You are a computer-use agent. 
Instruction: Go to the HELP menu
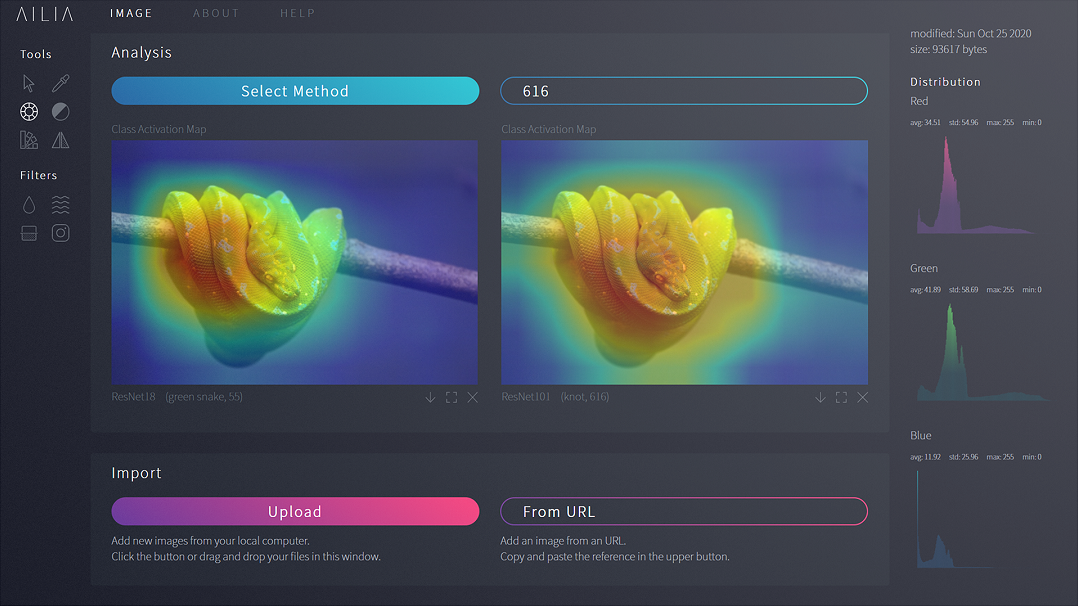click(298, 14)
